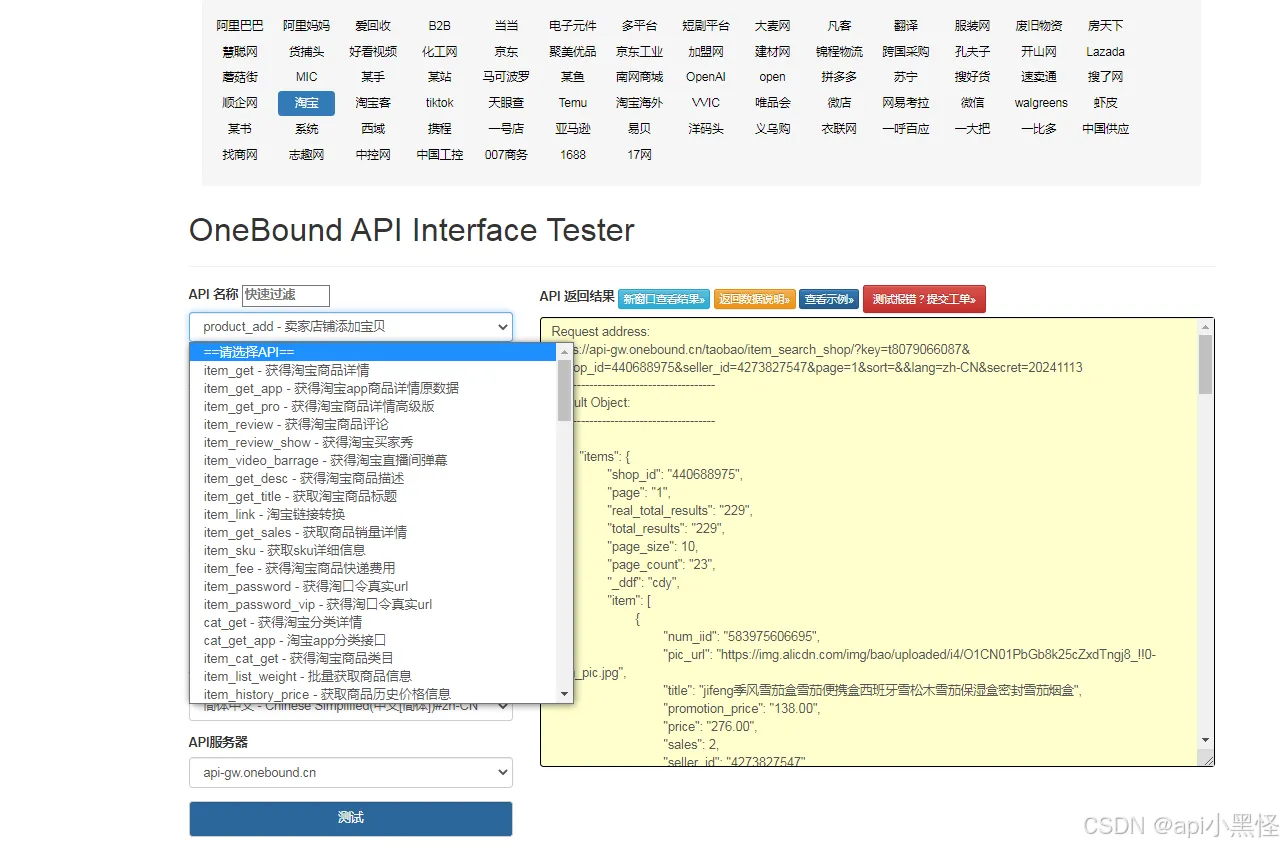Click the 查看示例 button

[x=828, y=299]
